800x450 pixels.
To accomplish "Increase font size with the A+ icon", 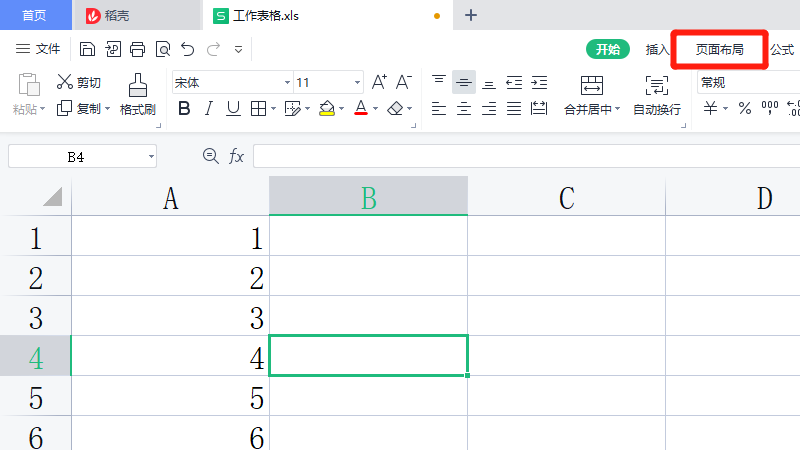I will [379, 82].
